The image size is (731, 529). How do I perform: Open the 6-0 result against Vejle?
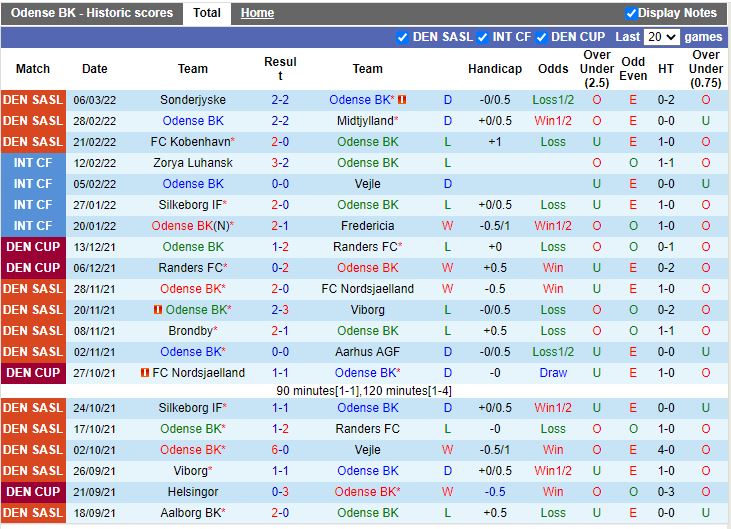pyautogui.click(x=280, y=450)
